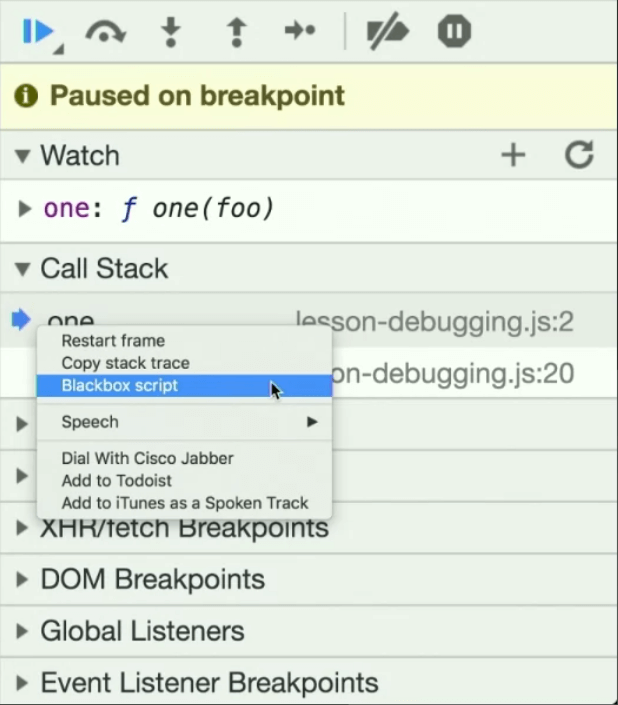Expand DOM Breakpoints section
This screenshot has height=705, width=618.
point(23,580)
